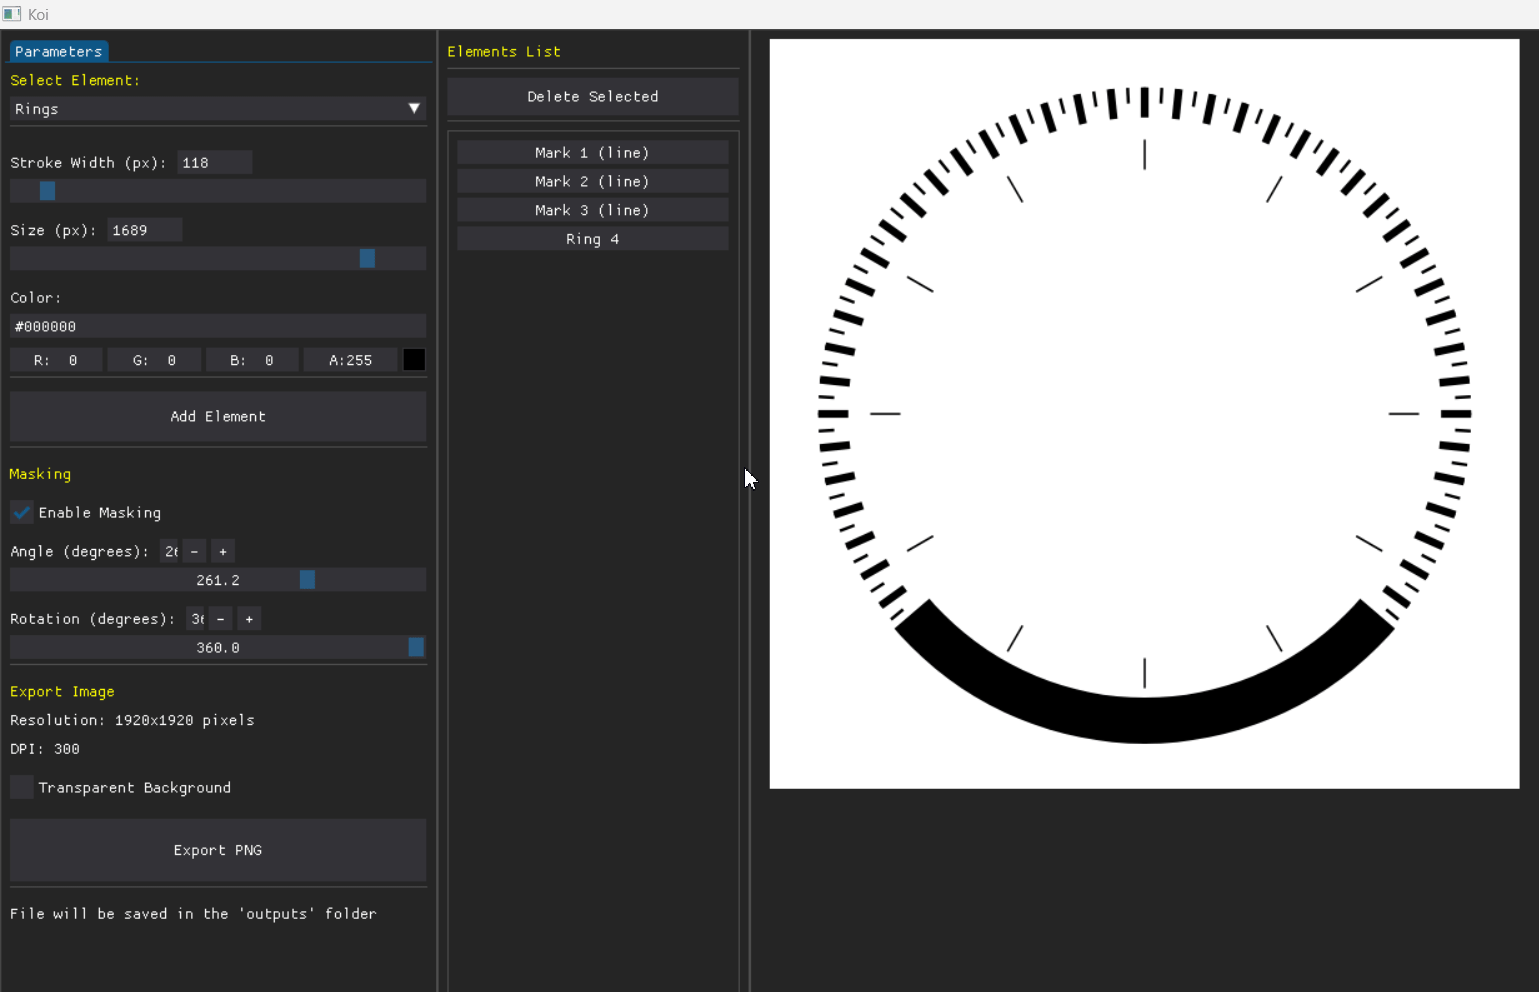This screenshot has height=992, width=1539.
Task: Click the hex color field #000000
Action: click(218, 327)
